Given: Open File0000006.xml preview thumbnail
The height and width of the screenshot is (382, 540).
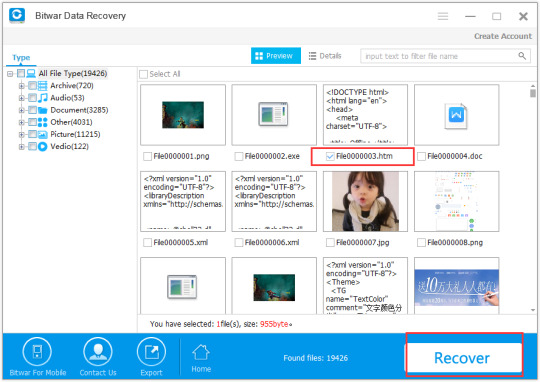Looking at the screenshot, I should tap(274, 201).
